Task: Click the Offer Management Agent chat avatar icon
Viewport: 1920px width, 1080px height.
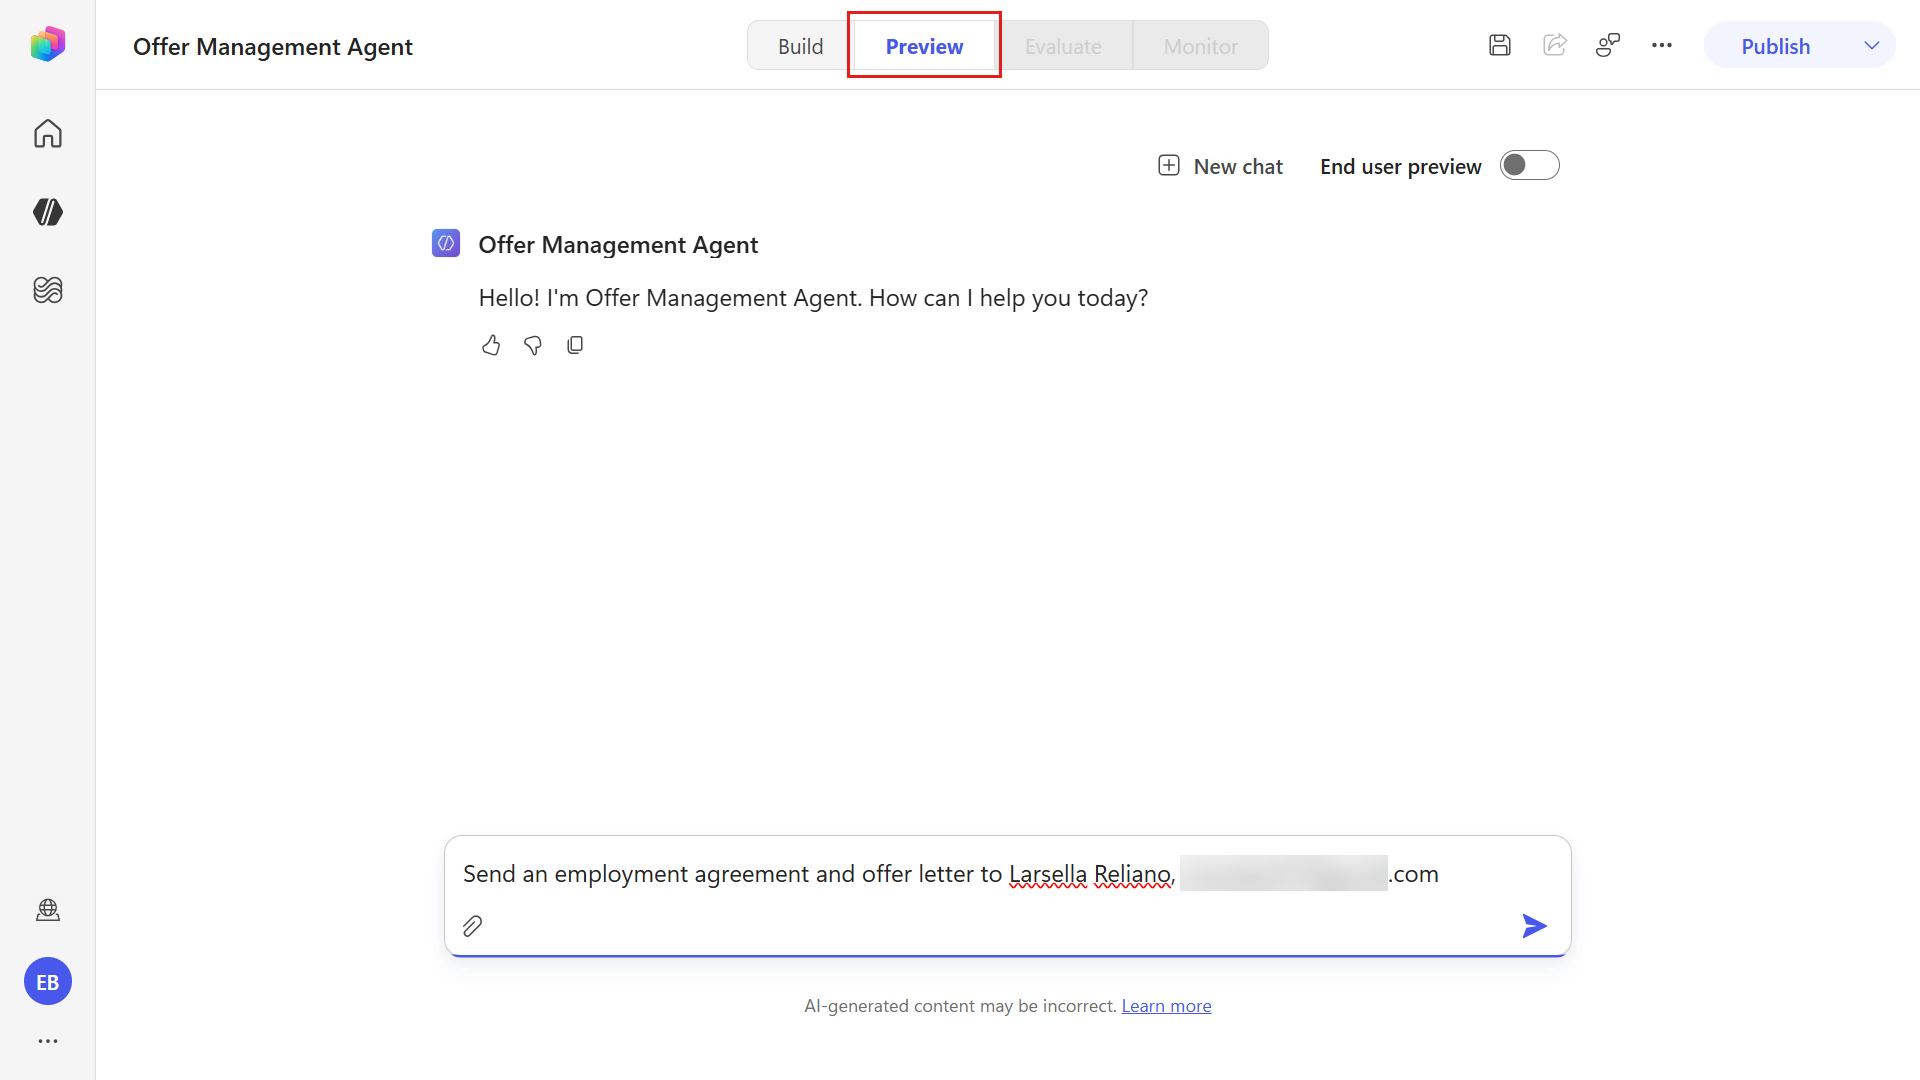Action: pyautogui.click(x=446, y=243)
